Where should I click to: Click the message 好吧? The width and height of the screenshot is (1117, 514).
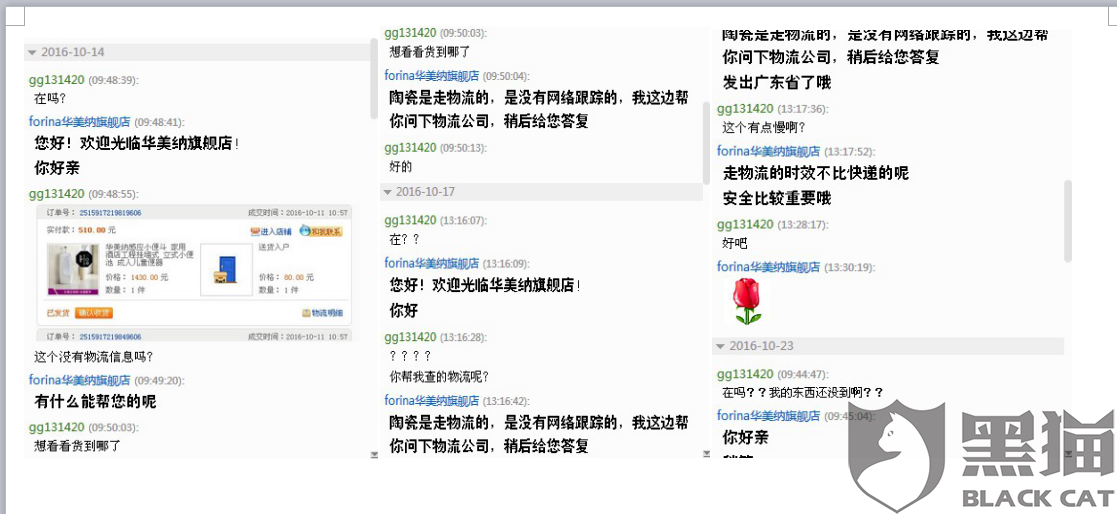(735, 243)
